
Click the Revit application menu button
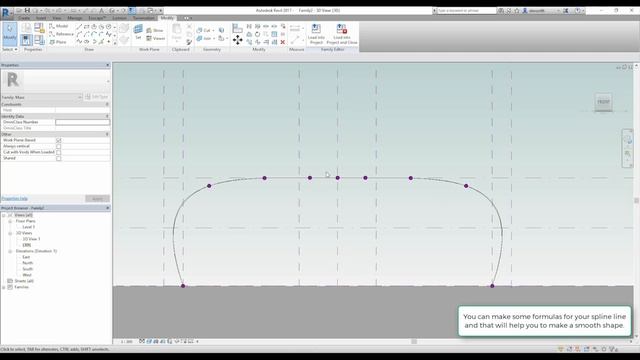point(6,12)
